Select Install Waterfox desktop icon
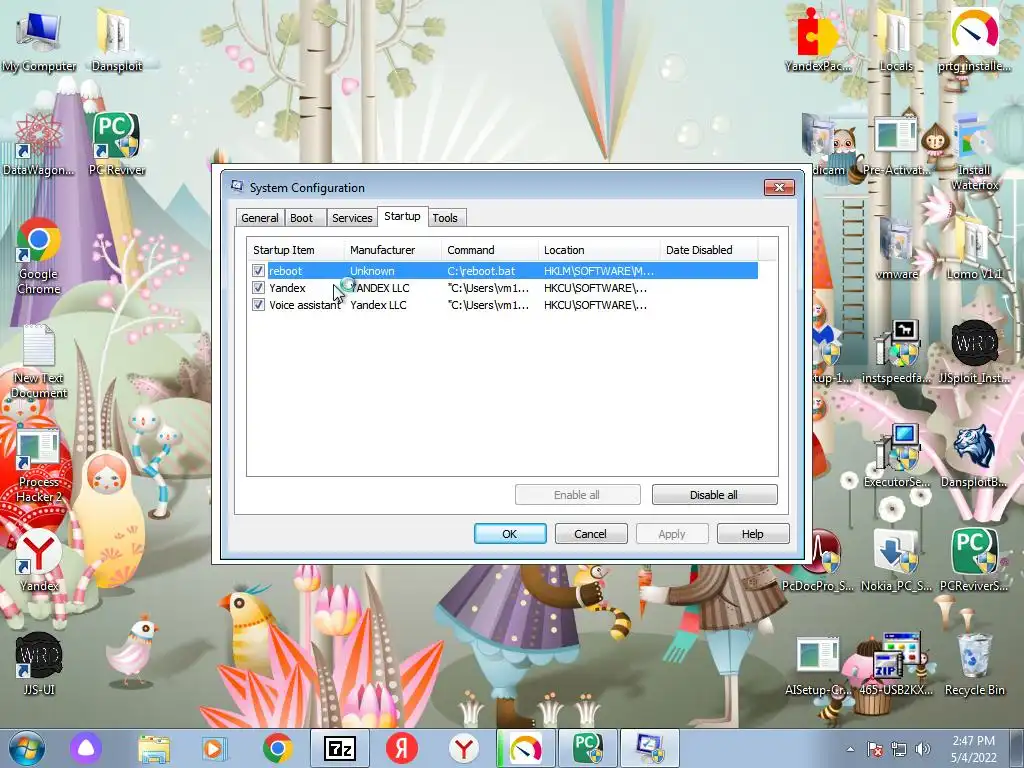This screenshot has width=1024, height=768. (x=974, y=152)
